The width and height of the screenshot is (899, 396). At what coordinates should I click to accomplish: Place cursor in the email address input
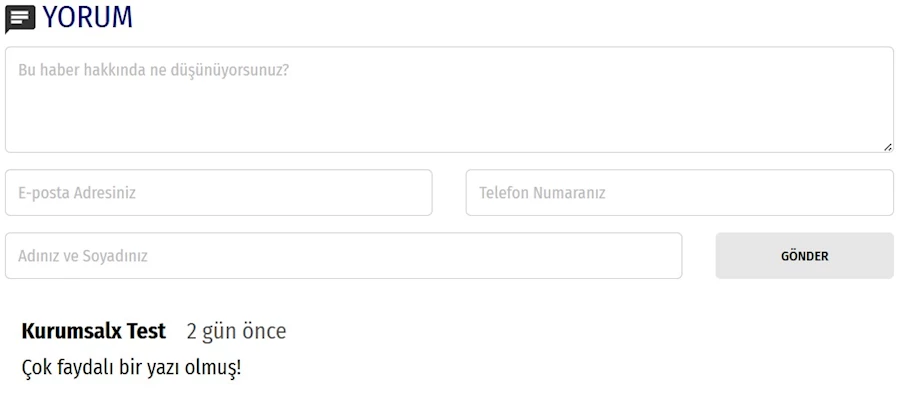tap(218, 193)
